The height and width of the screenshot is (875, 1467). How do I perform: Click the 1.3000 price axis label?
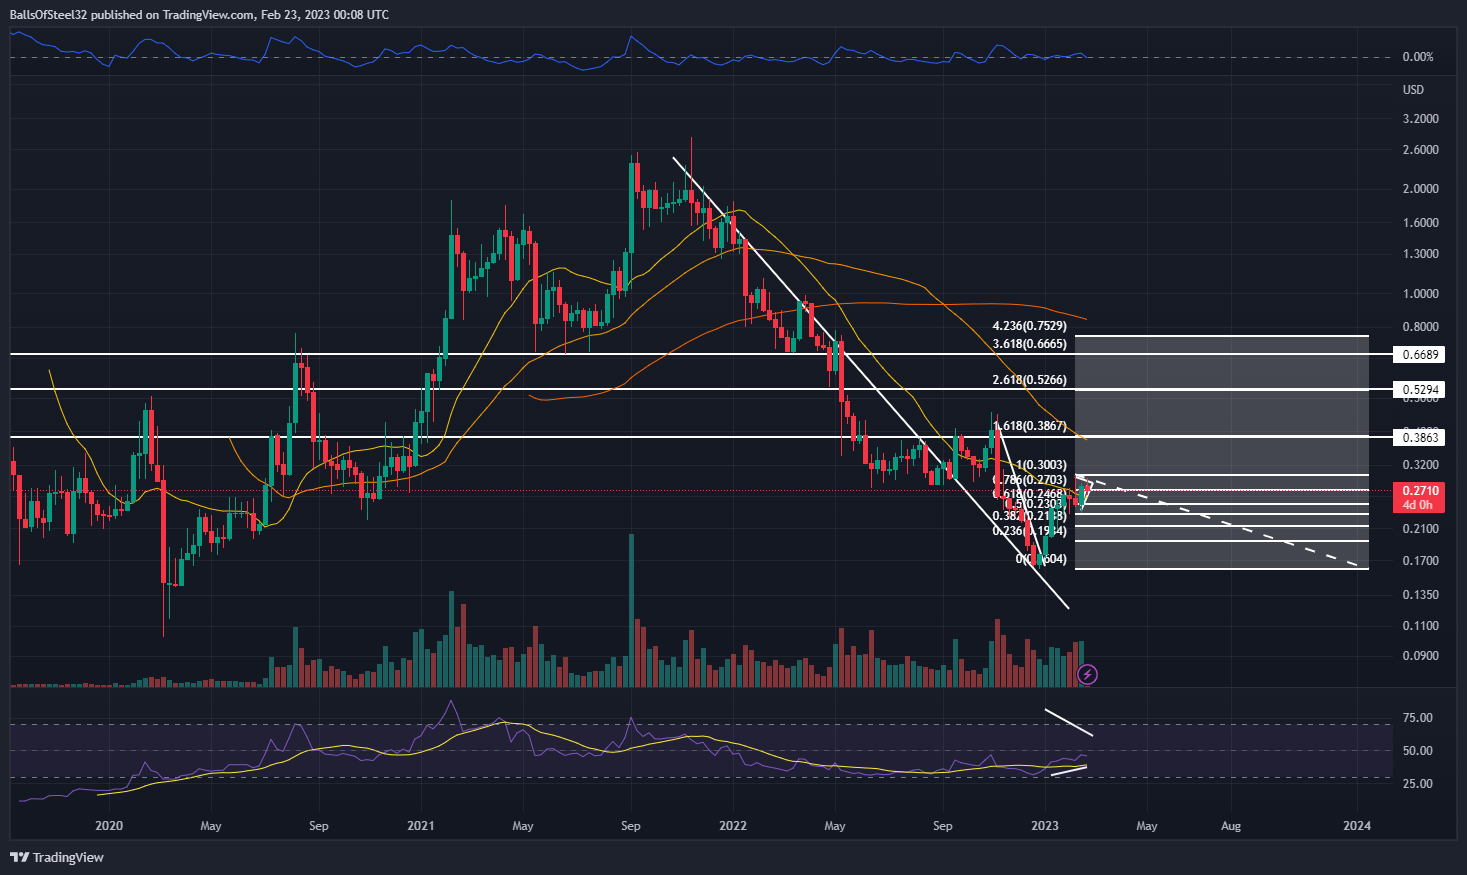(1421, 254)
